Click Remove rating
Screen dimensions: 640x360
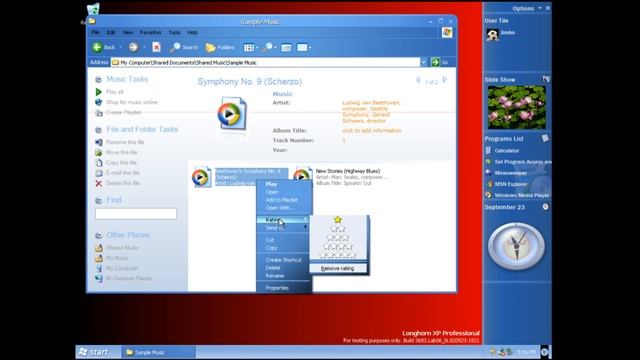[x=338, y=268]
